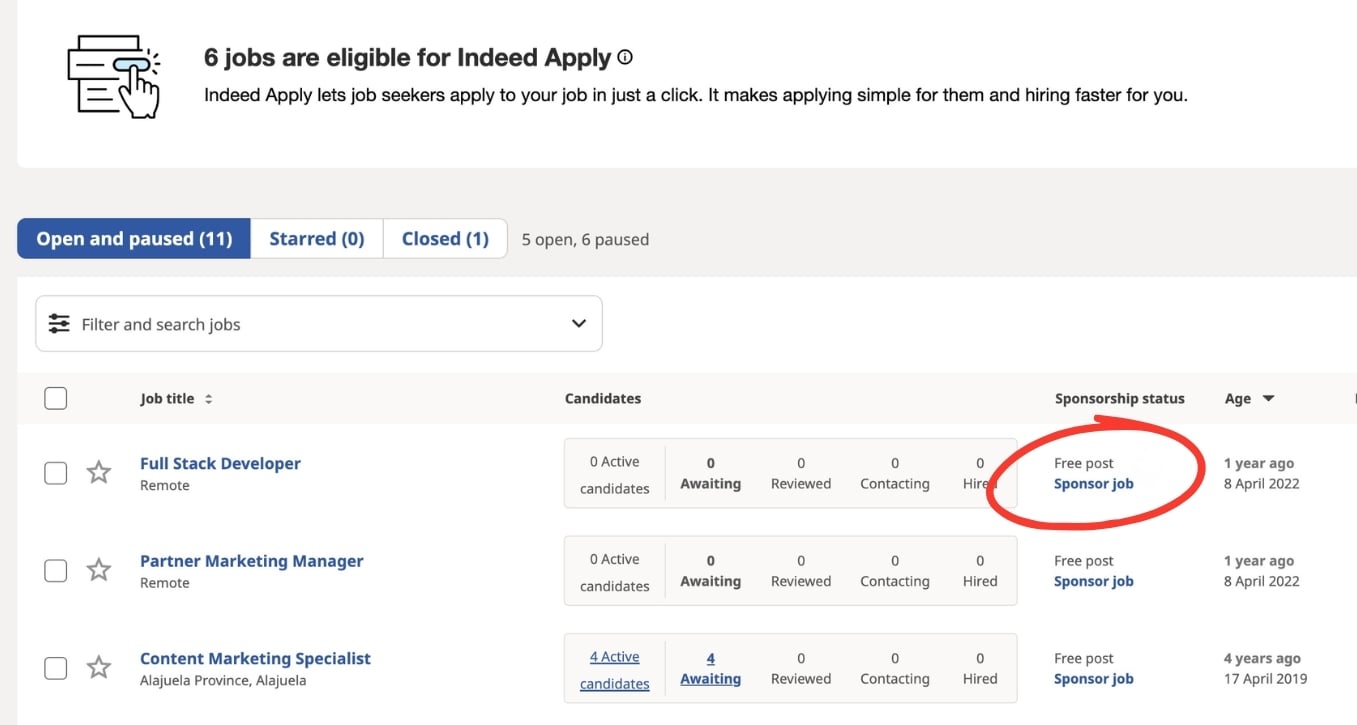Image resolution: width=1357 pixels, height=725 pixels.
Task: Click 0 Awaiting in Partner Marketing Manager row
Action: [x=711, y=571]
